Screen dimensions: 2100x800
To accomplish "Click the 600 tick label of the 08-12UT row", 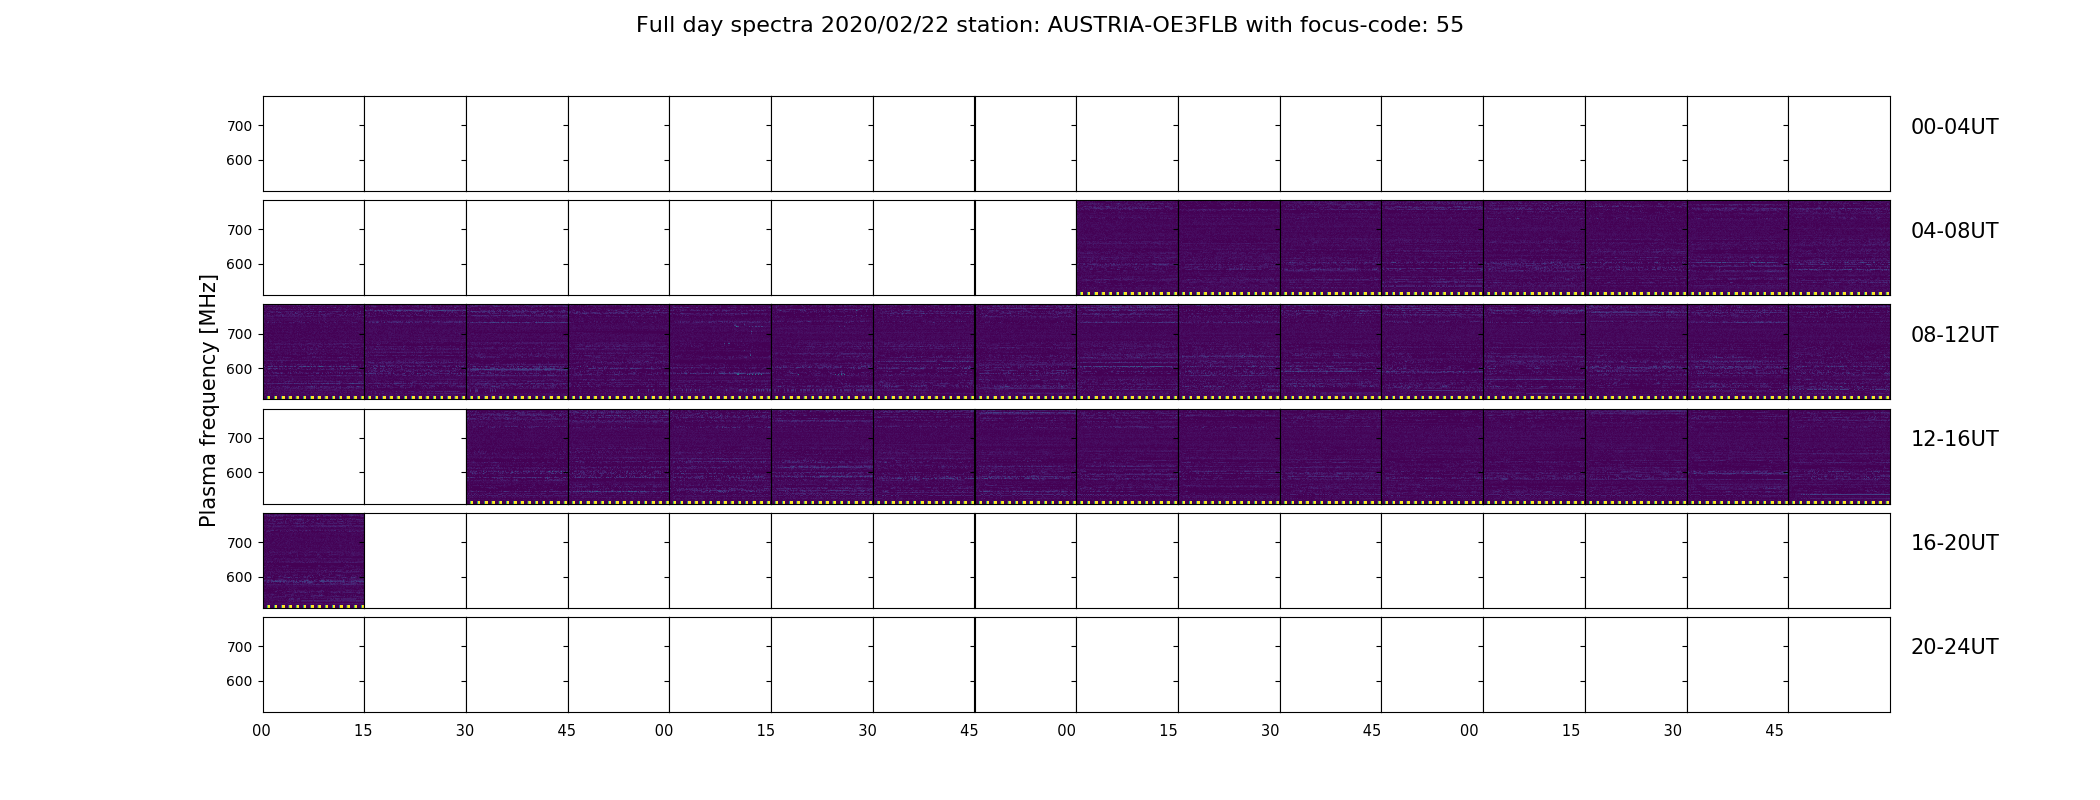I will [239, 369].
